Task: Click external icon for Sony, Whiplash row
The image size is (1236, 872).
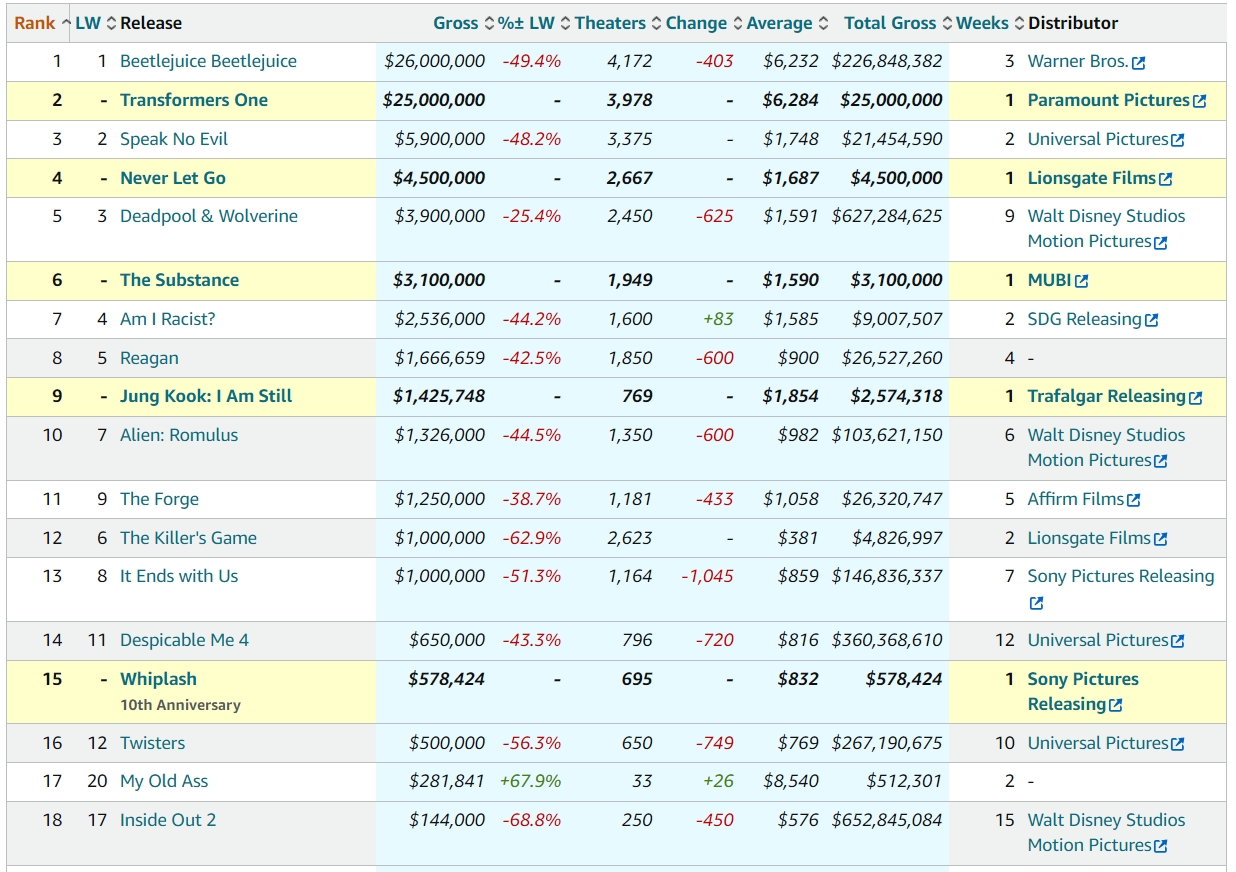Action: tap(1115, 706)
